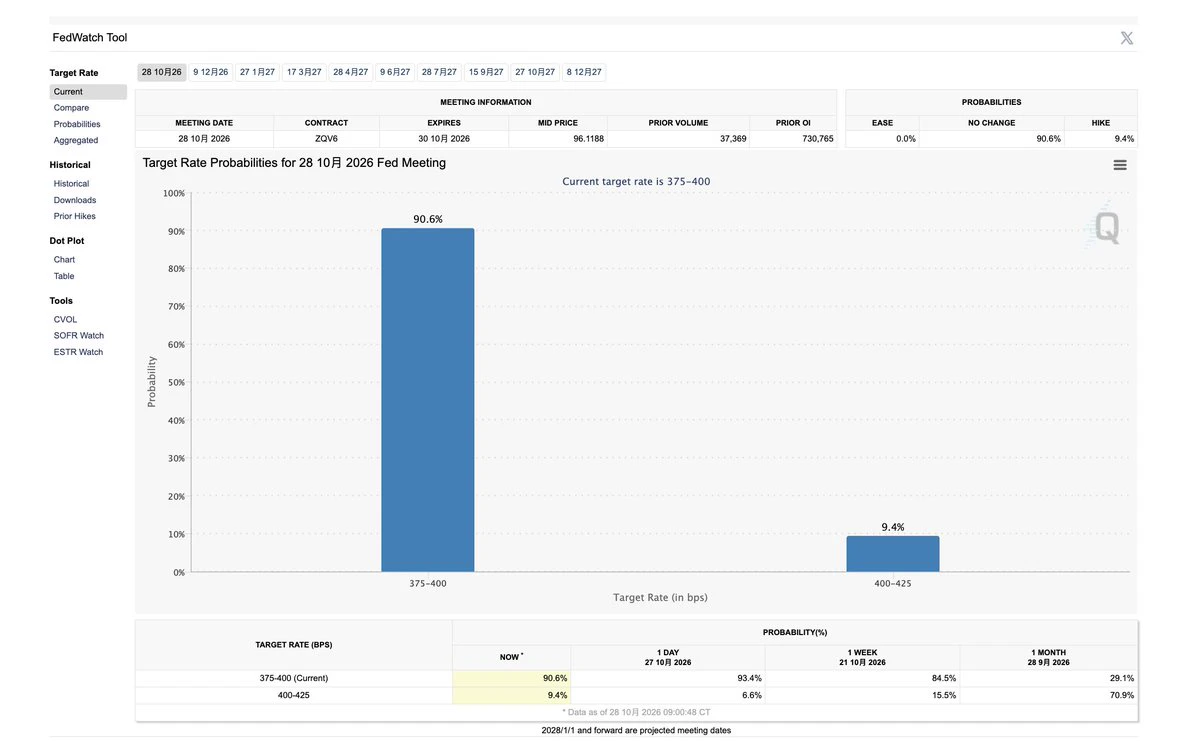Choose the 9 6月27 meeting tab
Screen dimensions: 1200x741
(395, 72)
